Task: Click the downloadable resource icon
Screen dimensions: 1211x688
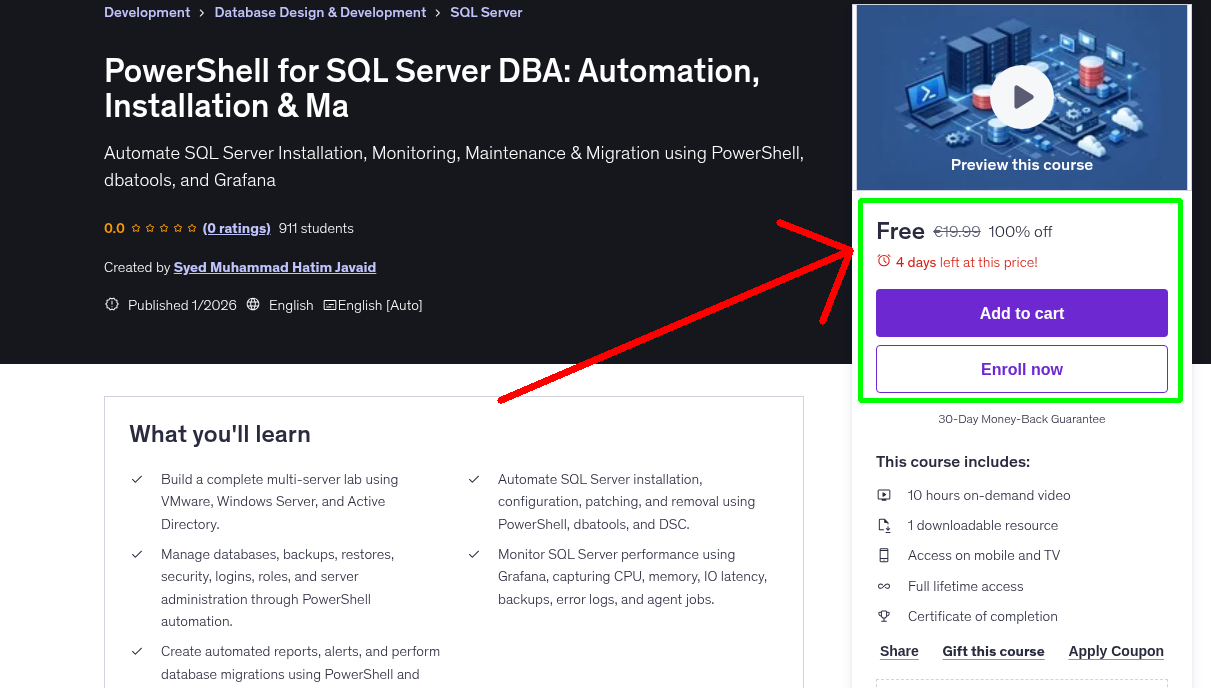Action: click(883, 524)
